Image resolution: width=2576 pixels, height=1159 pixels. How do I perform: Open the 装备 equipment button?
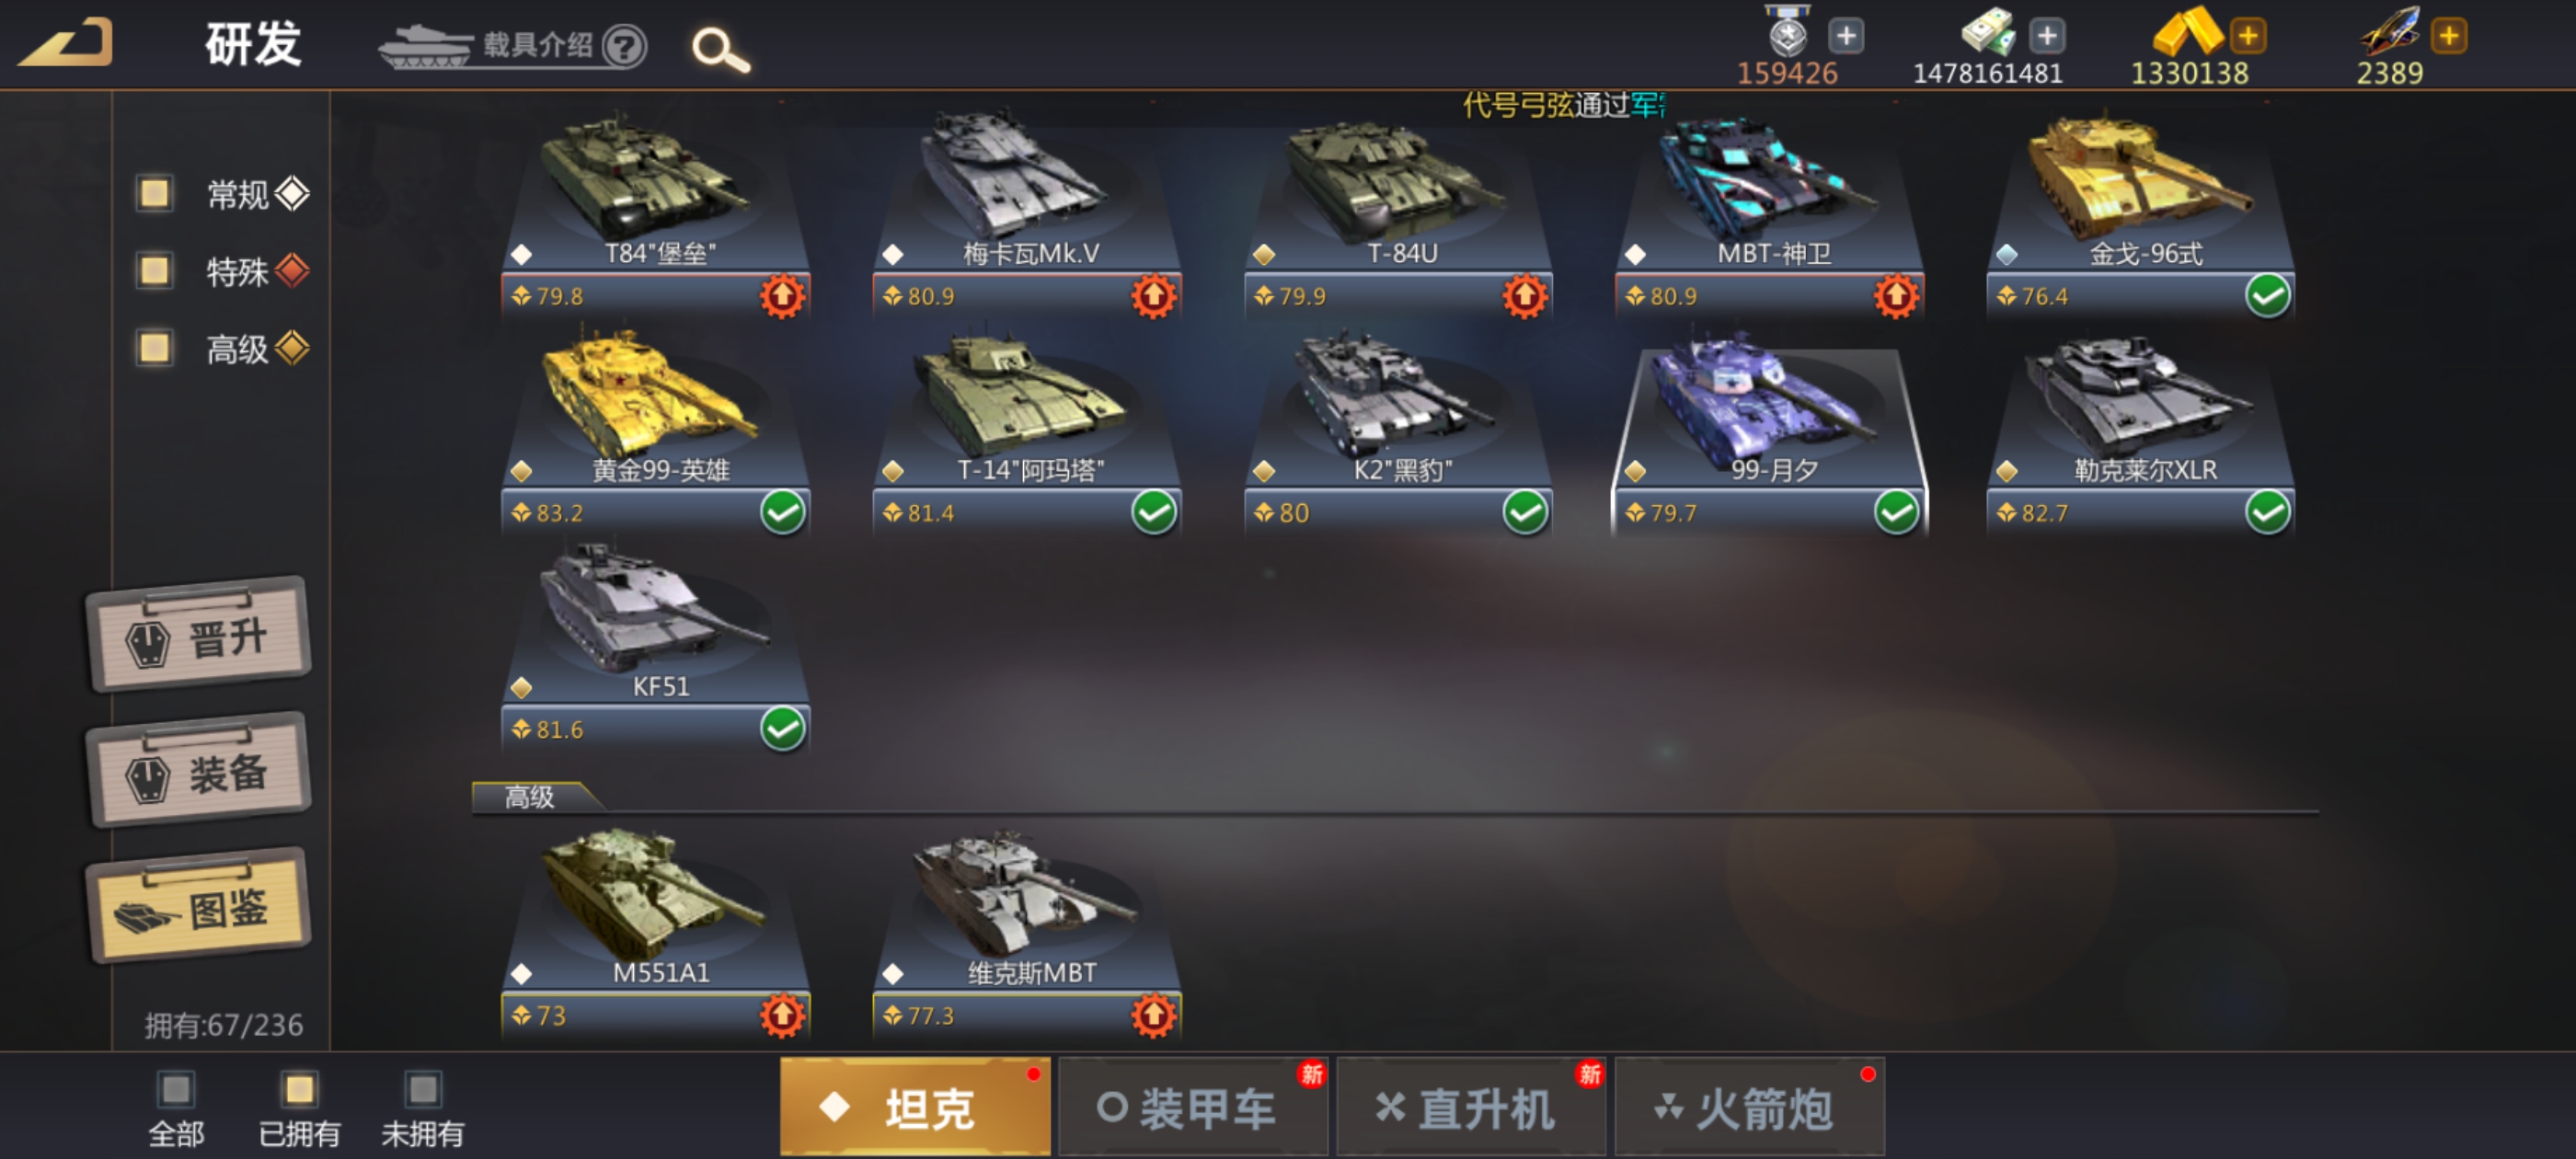(x=198, y=770)
